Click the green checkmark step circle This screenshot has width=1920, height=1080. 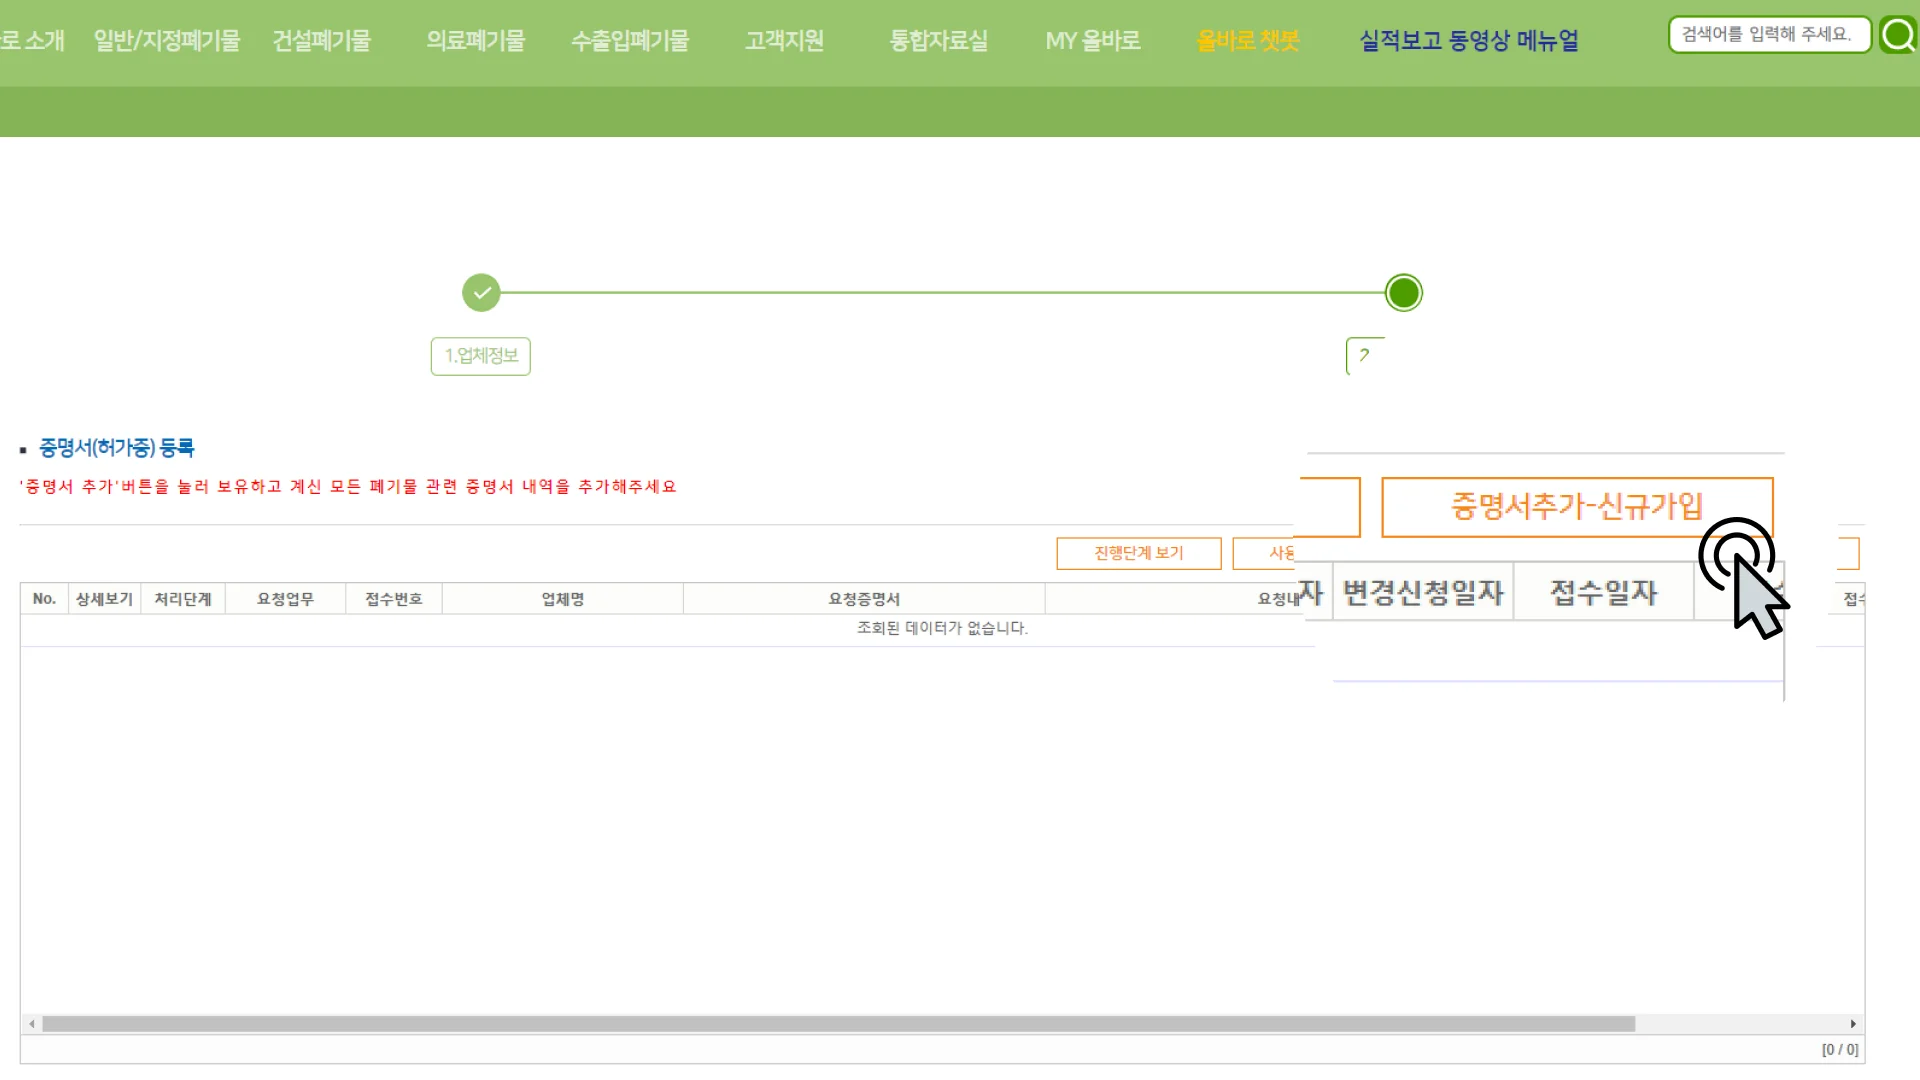481,292
